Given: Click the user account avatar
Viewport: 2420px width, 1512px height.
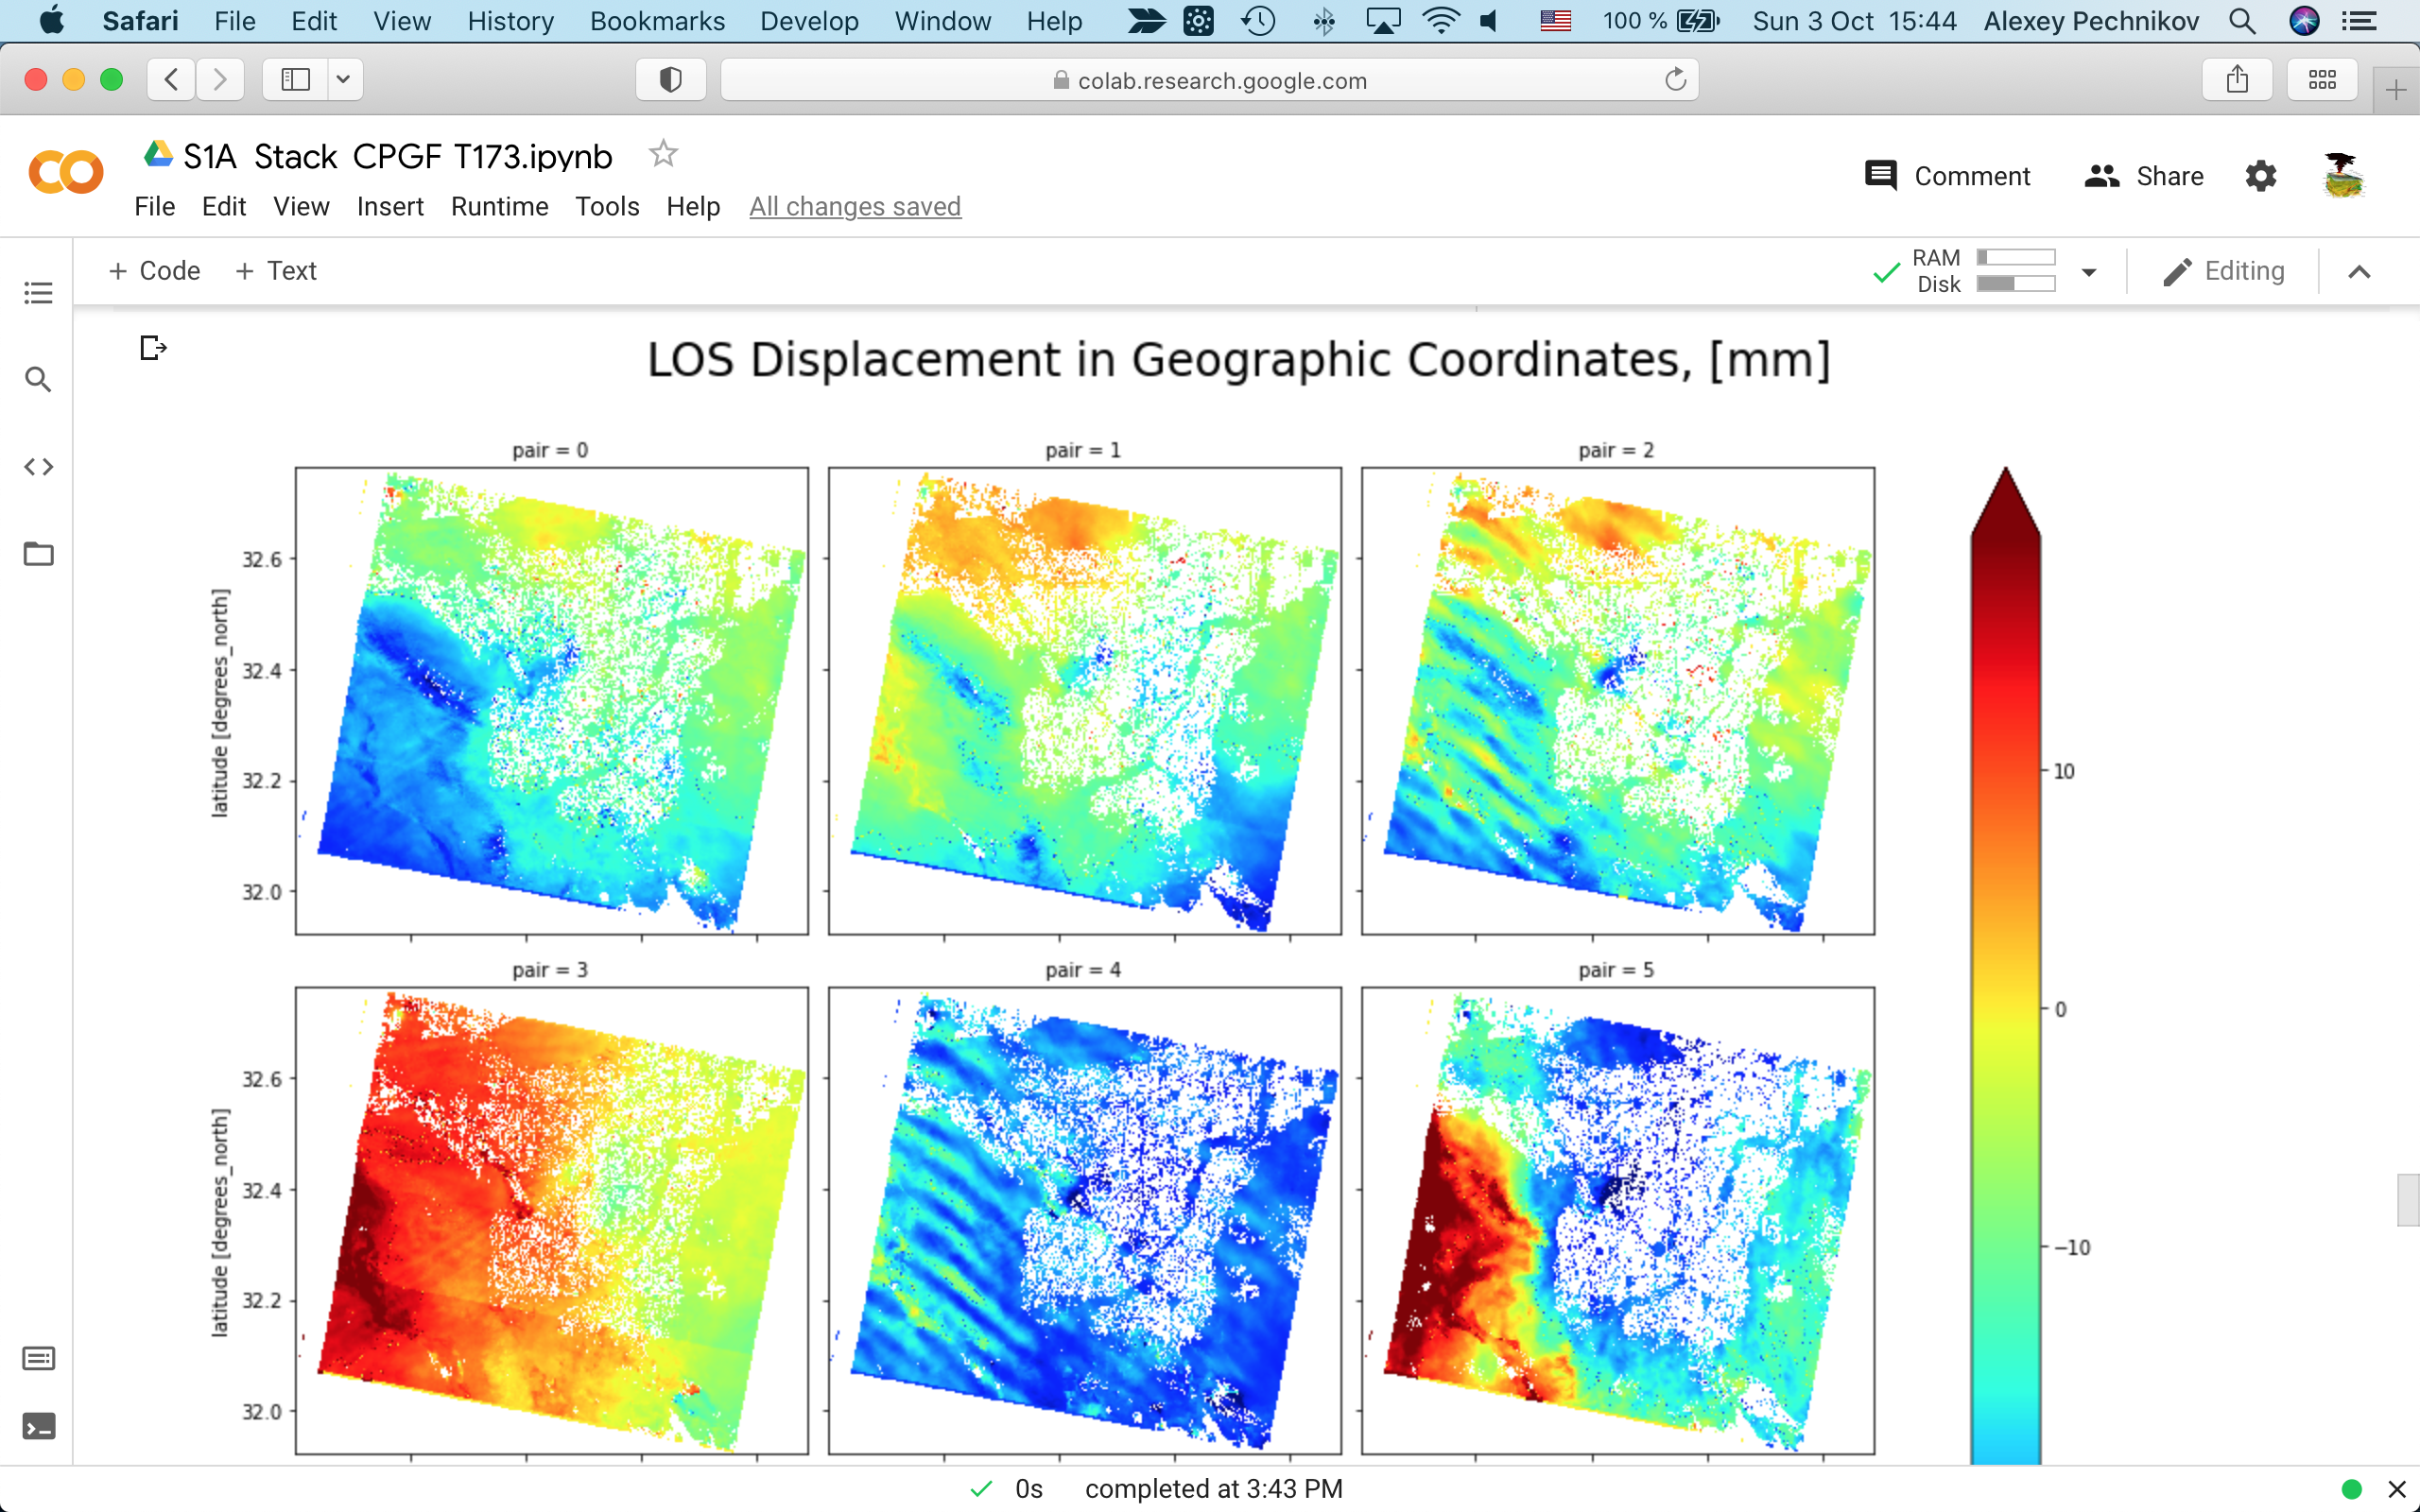Looking at the screenshot, I should [x=2342, y=176].
